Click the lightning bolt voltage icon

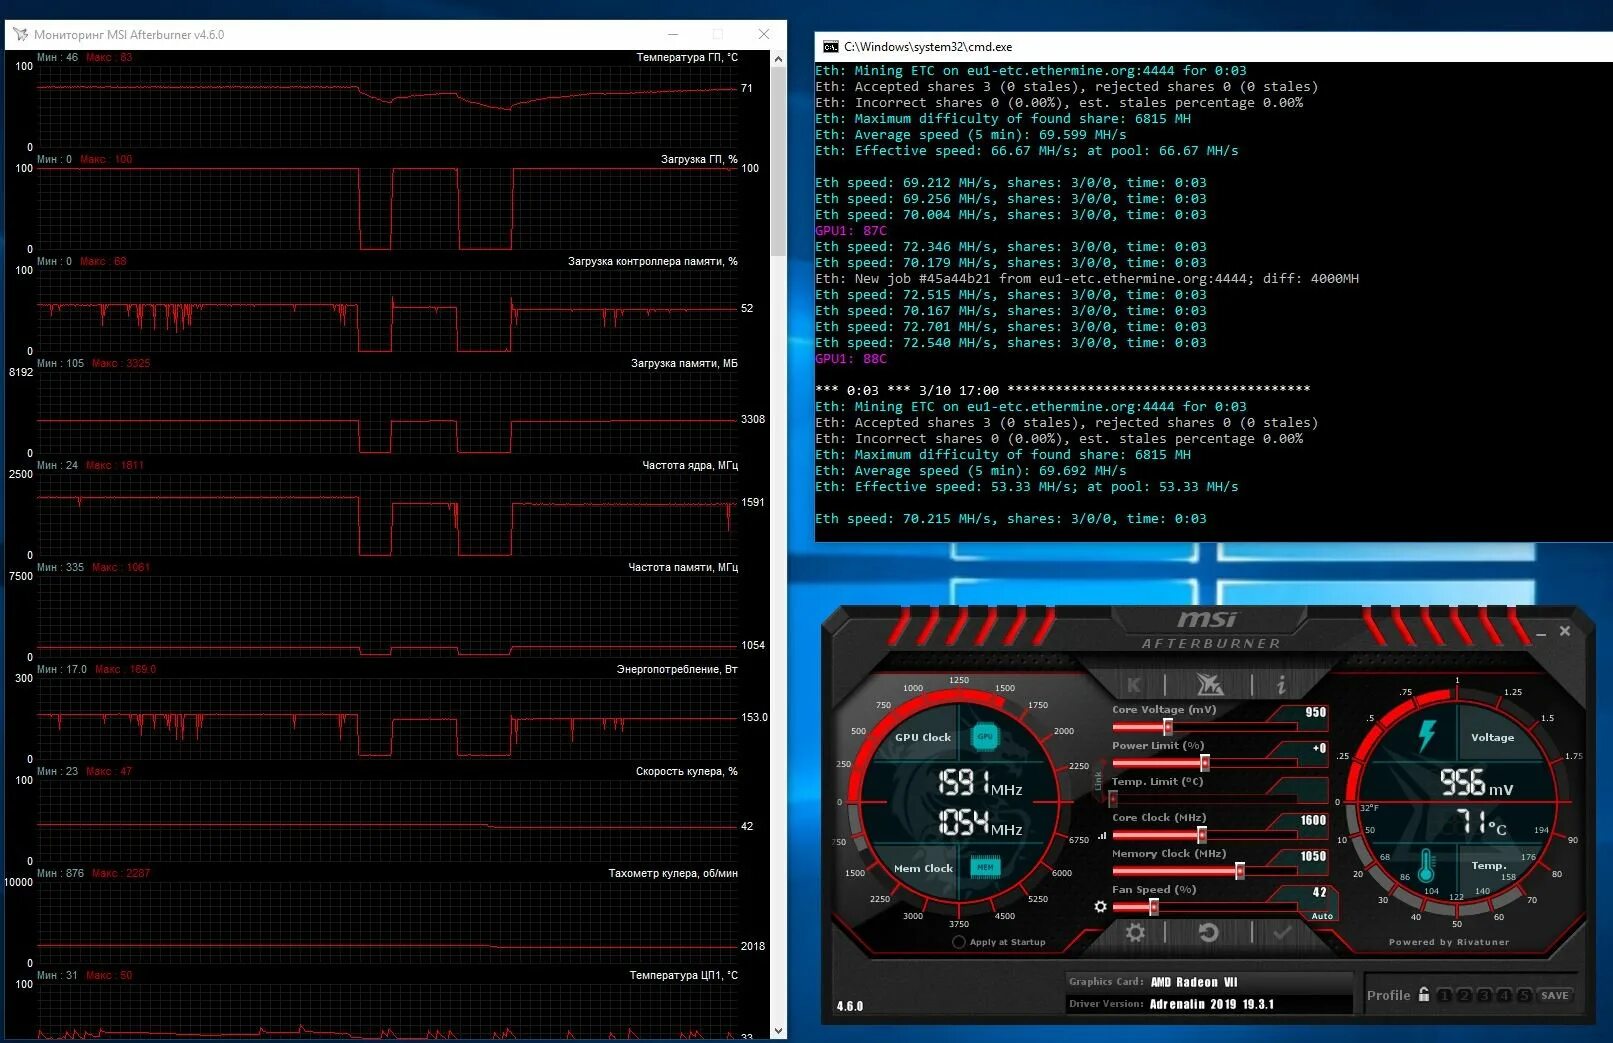point(1427,736)
